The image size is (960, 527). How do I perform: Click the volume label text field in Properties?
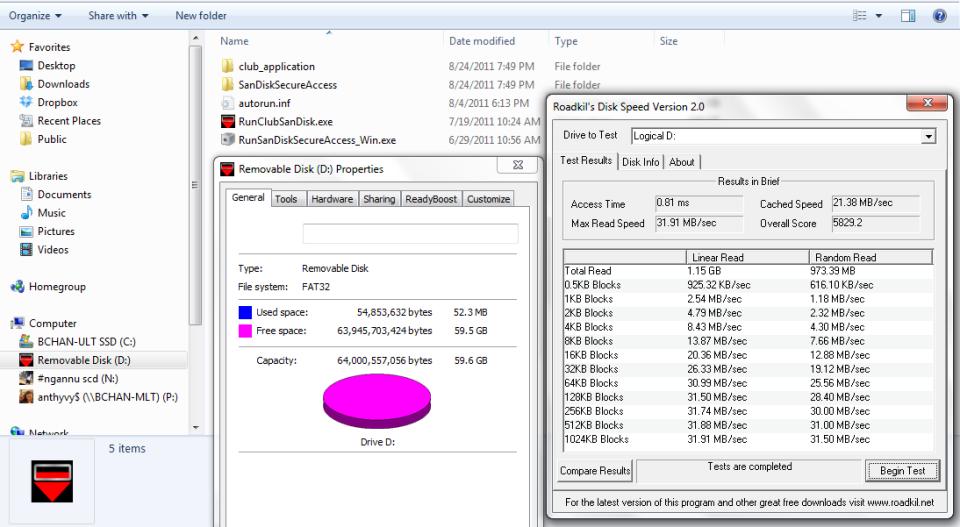click(x=410, y=233)
